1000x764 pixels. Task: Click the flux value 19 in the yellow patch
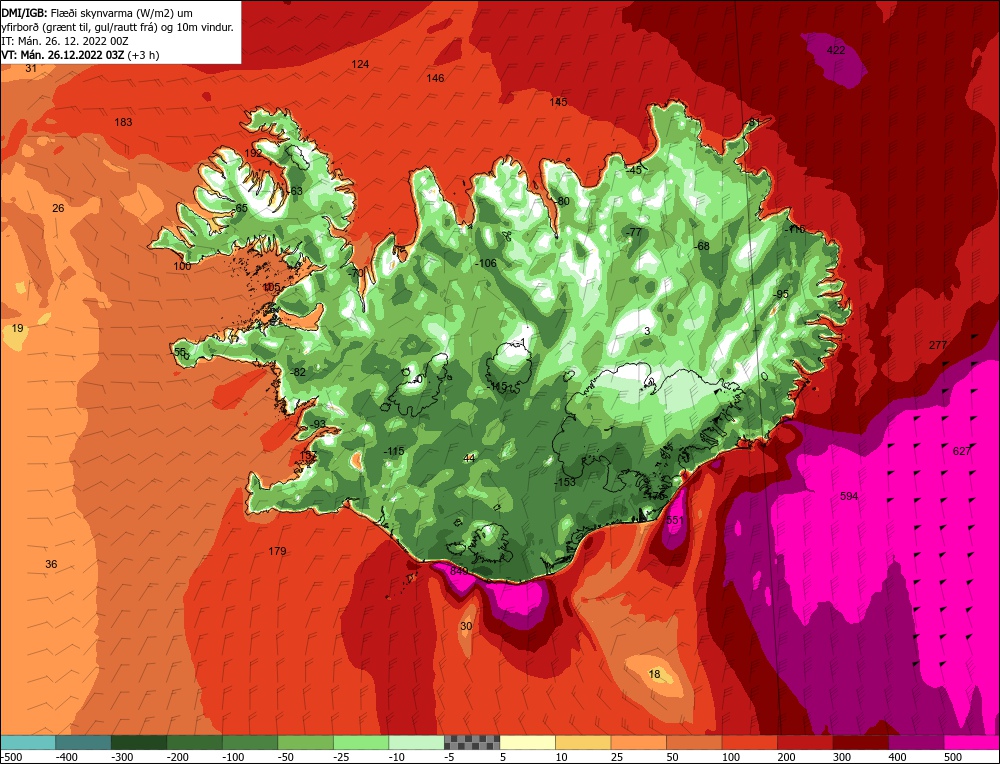pos(18,328)
